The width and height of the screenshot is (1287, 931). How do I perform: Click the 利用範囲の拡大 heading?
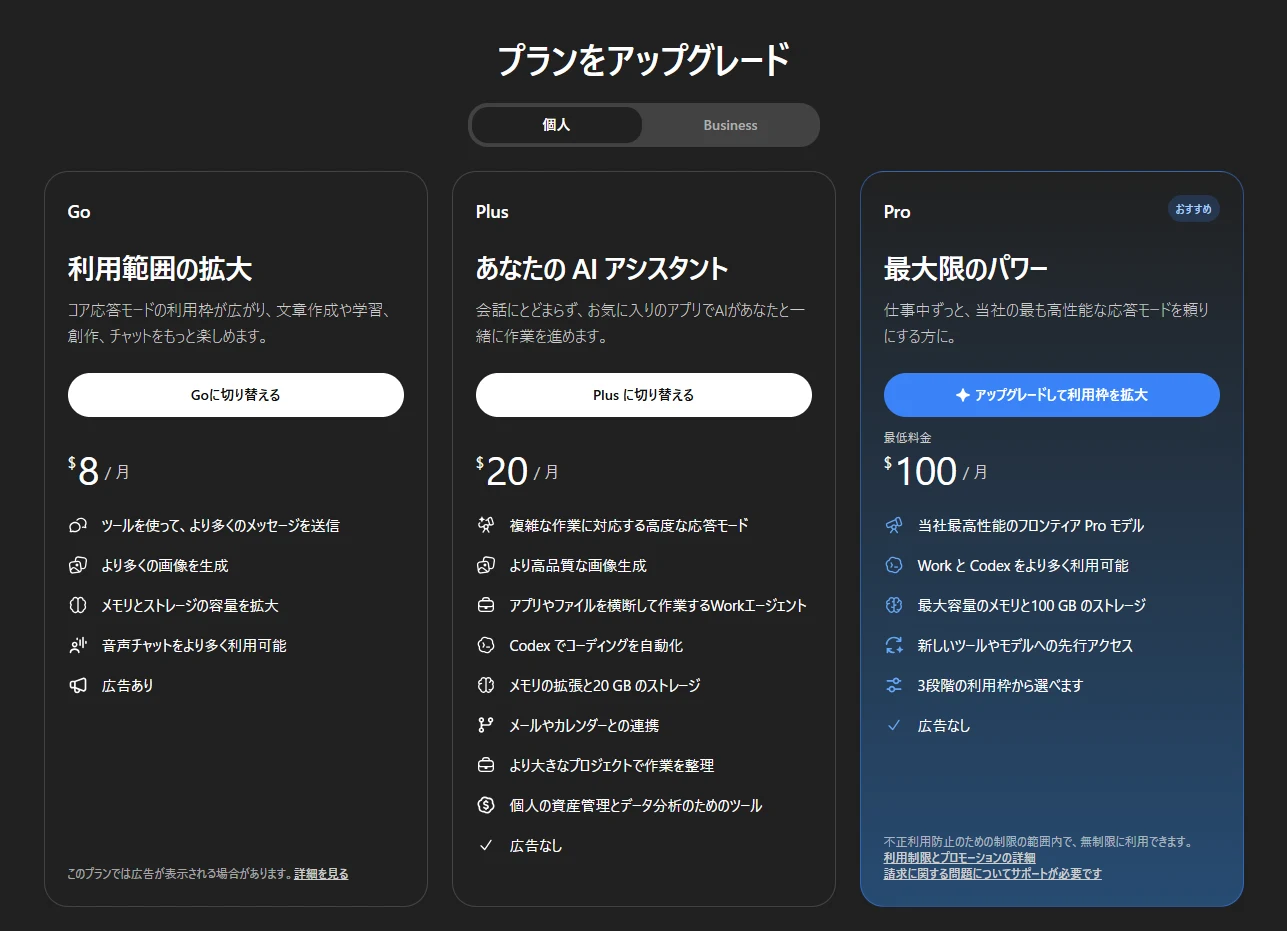coord(160,269)
